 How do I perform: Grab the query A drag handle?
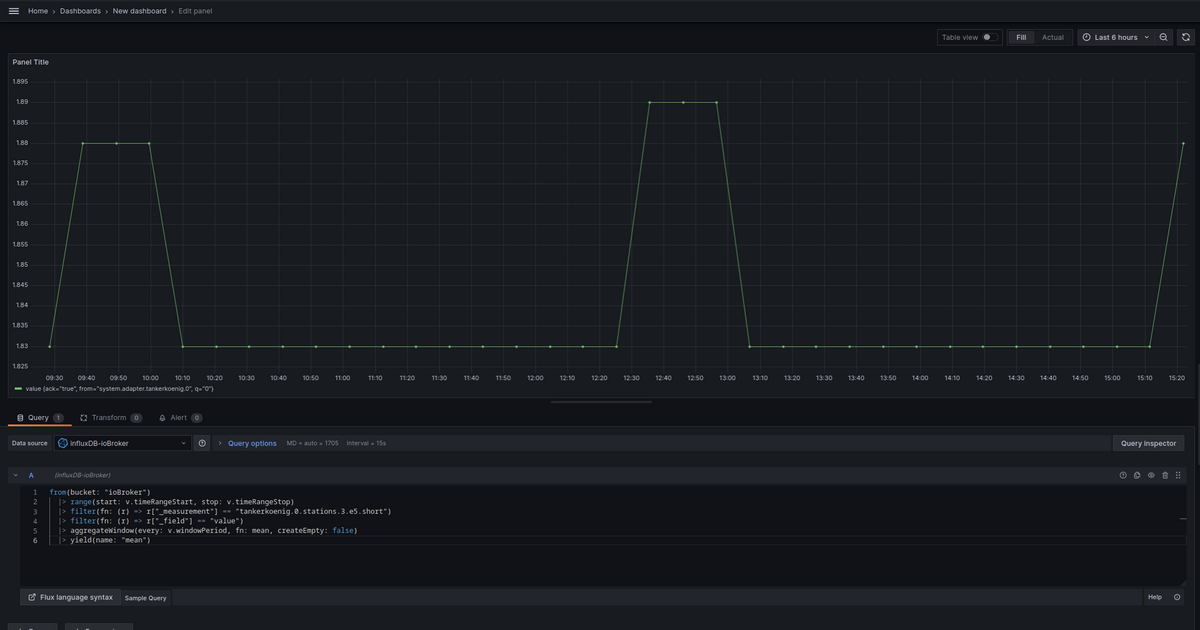pyautogui.click(x=1180, y=475)
